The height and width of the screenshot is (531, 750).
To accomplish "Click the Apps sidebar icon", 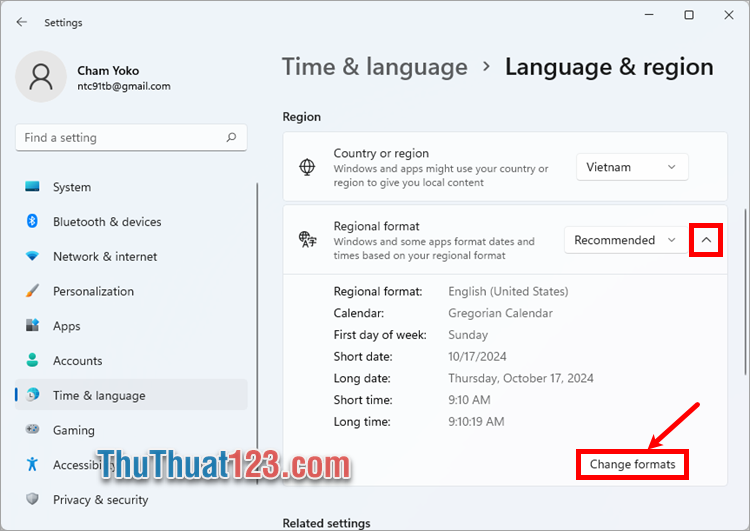I will (x=33, y=326).
